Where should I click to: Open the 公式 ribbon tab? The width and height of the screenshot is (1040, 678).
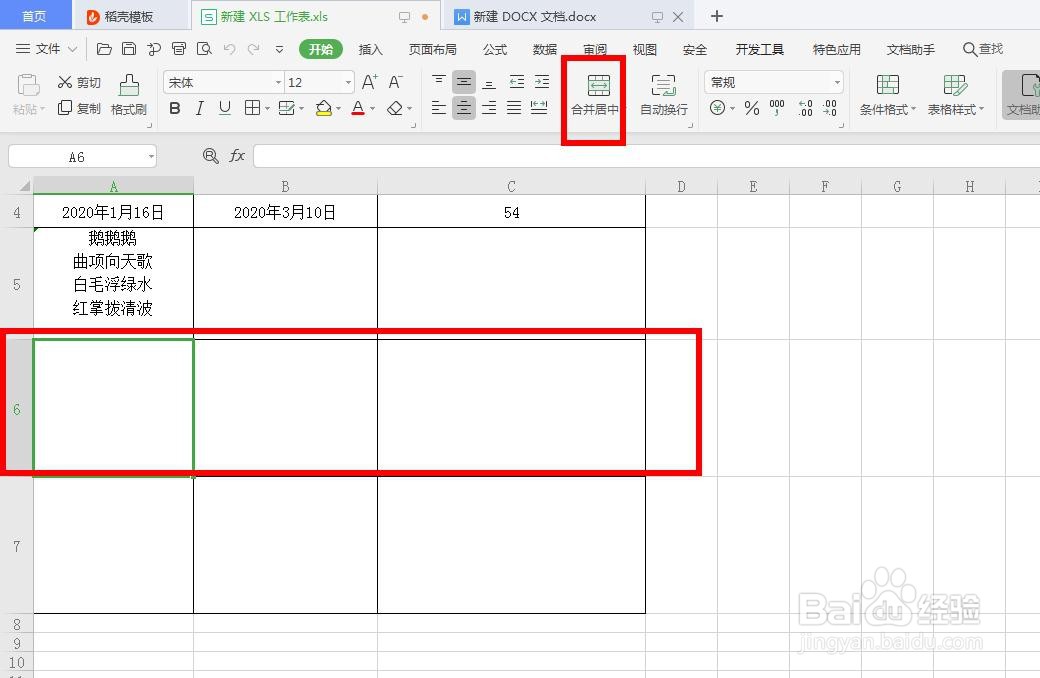pos(495,49)
